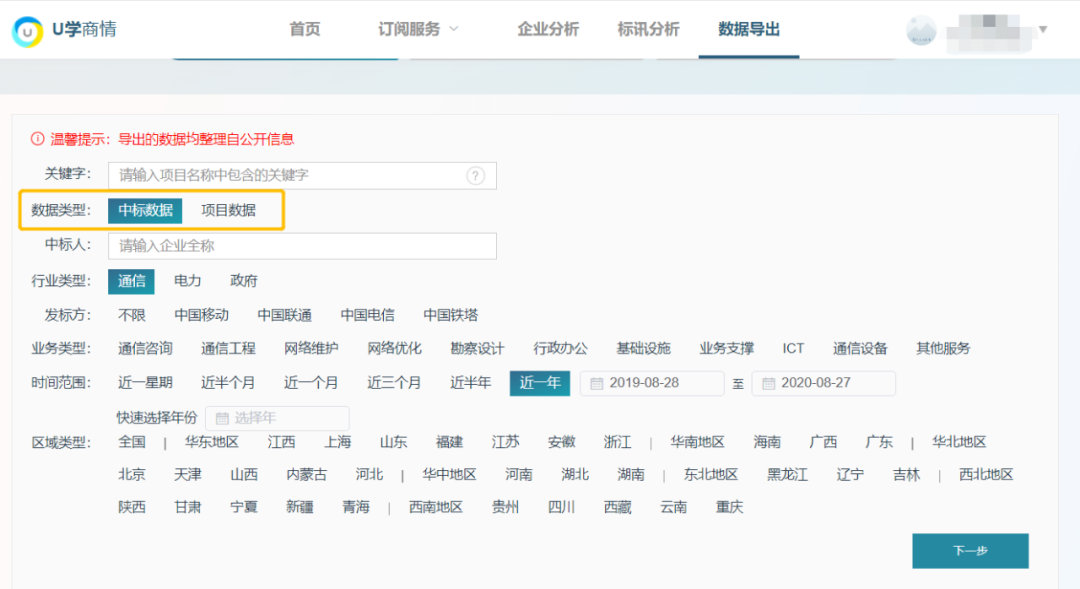Screen dimensions: 1080x589
Task: Select the 近一年 time range
Action: (x=540, y=383)
